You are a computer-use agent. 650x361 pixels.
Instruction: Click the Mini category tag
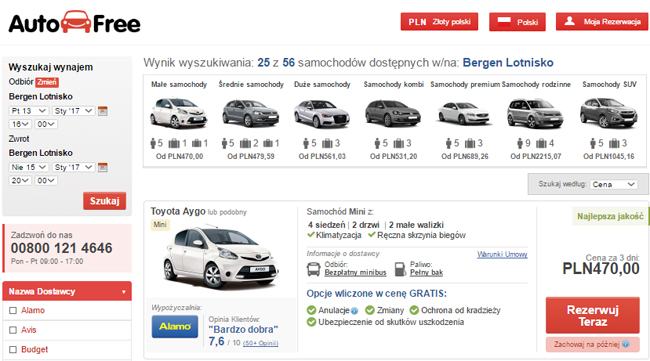pyautogui.click(x=160, y=225)
